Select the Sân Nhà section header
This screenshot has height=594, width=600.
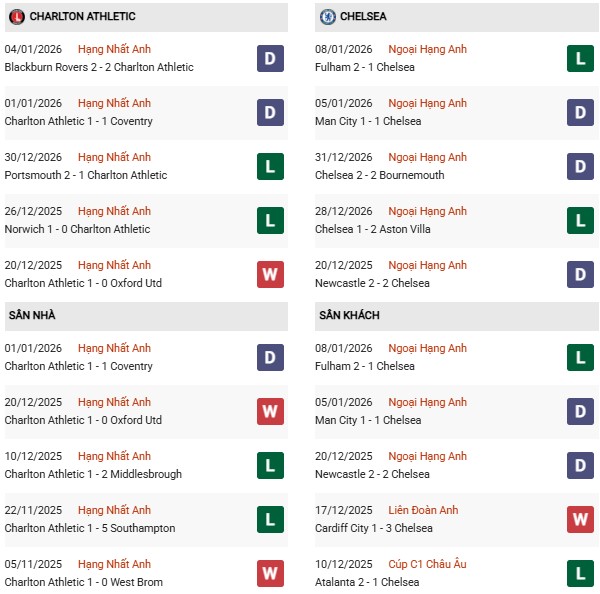click(x=32, y=315)
